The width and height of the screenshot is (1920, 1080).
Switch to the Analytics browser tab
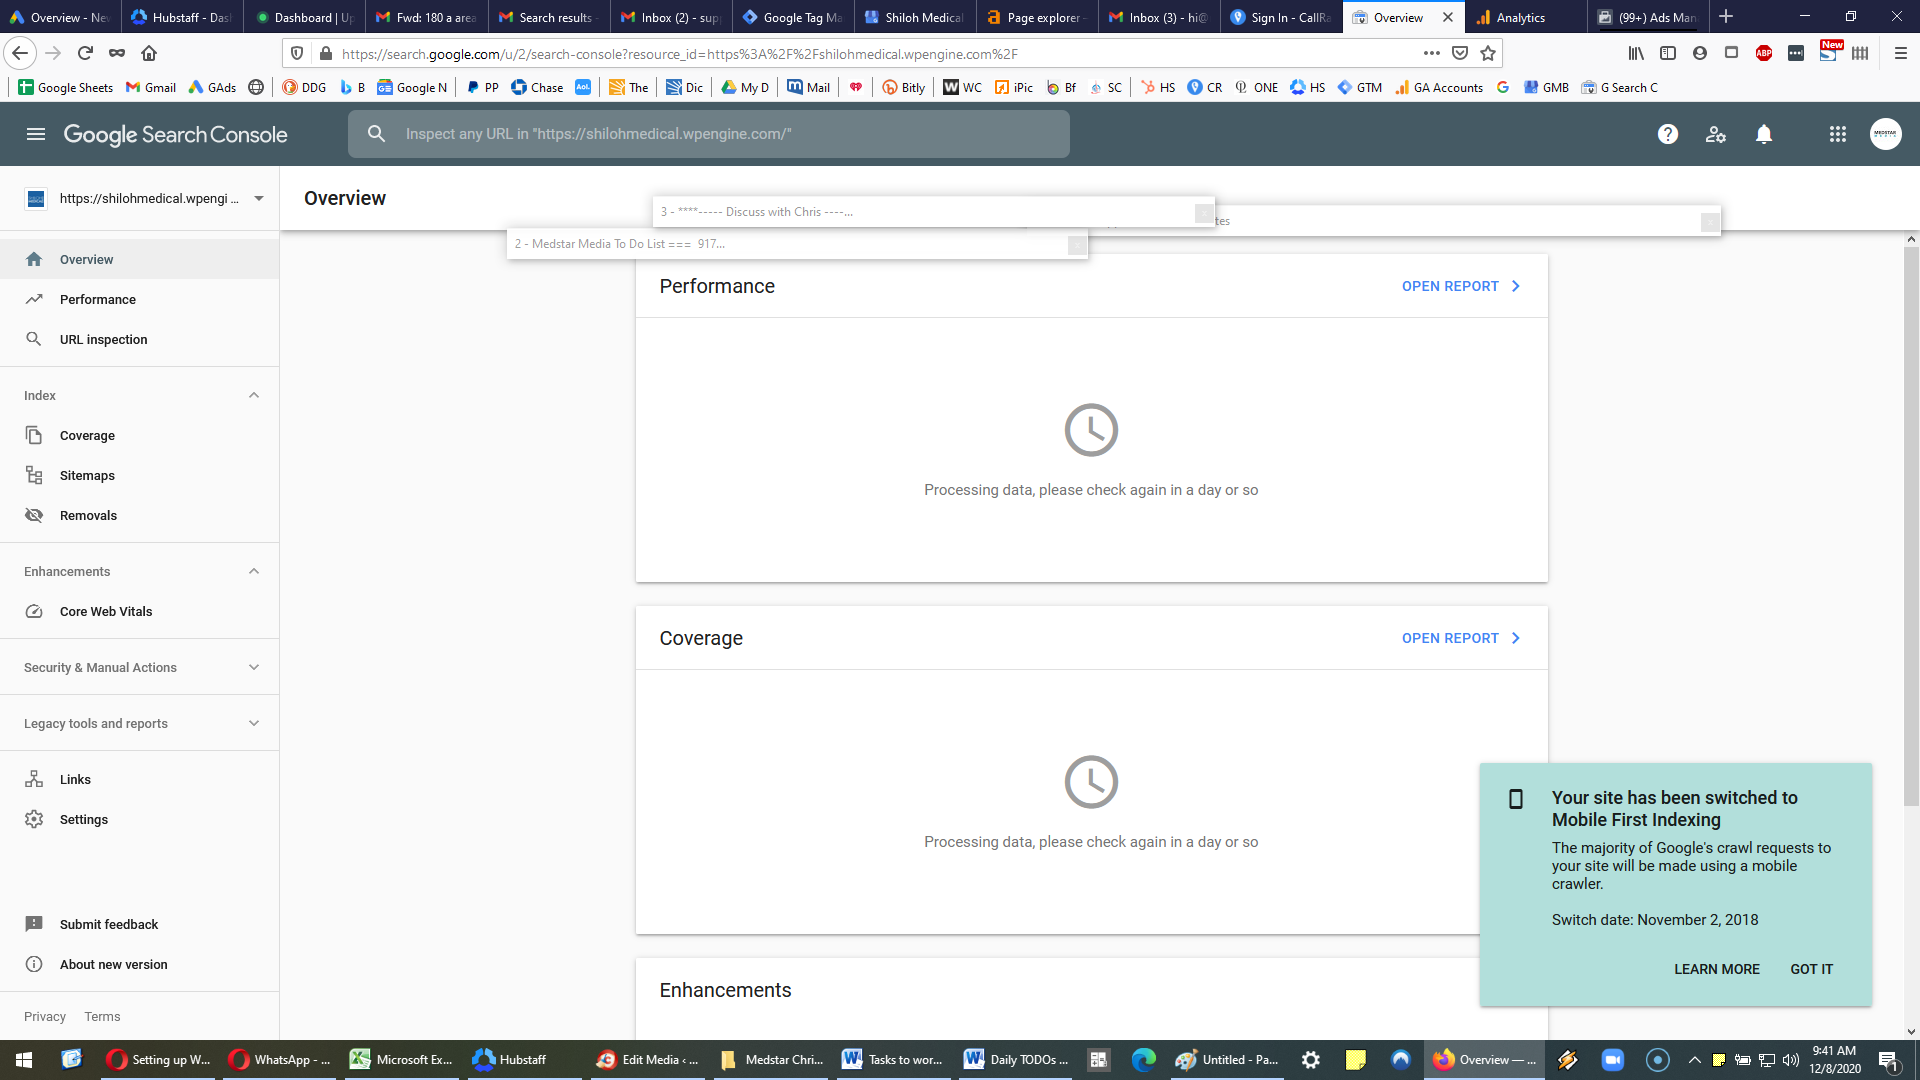click(1524, 17)
